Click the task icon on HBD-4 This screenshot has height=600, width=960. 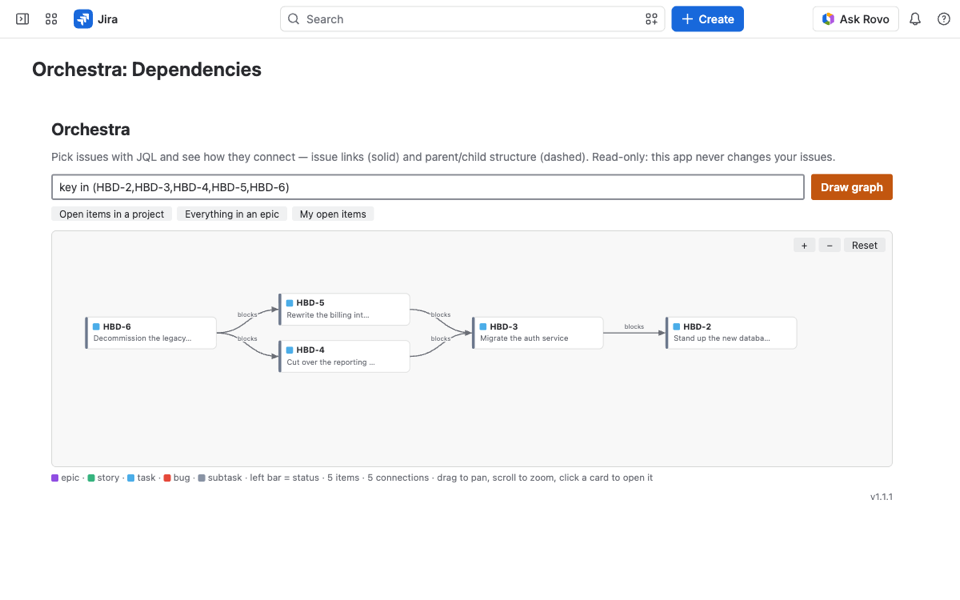290,350
